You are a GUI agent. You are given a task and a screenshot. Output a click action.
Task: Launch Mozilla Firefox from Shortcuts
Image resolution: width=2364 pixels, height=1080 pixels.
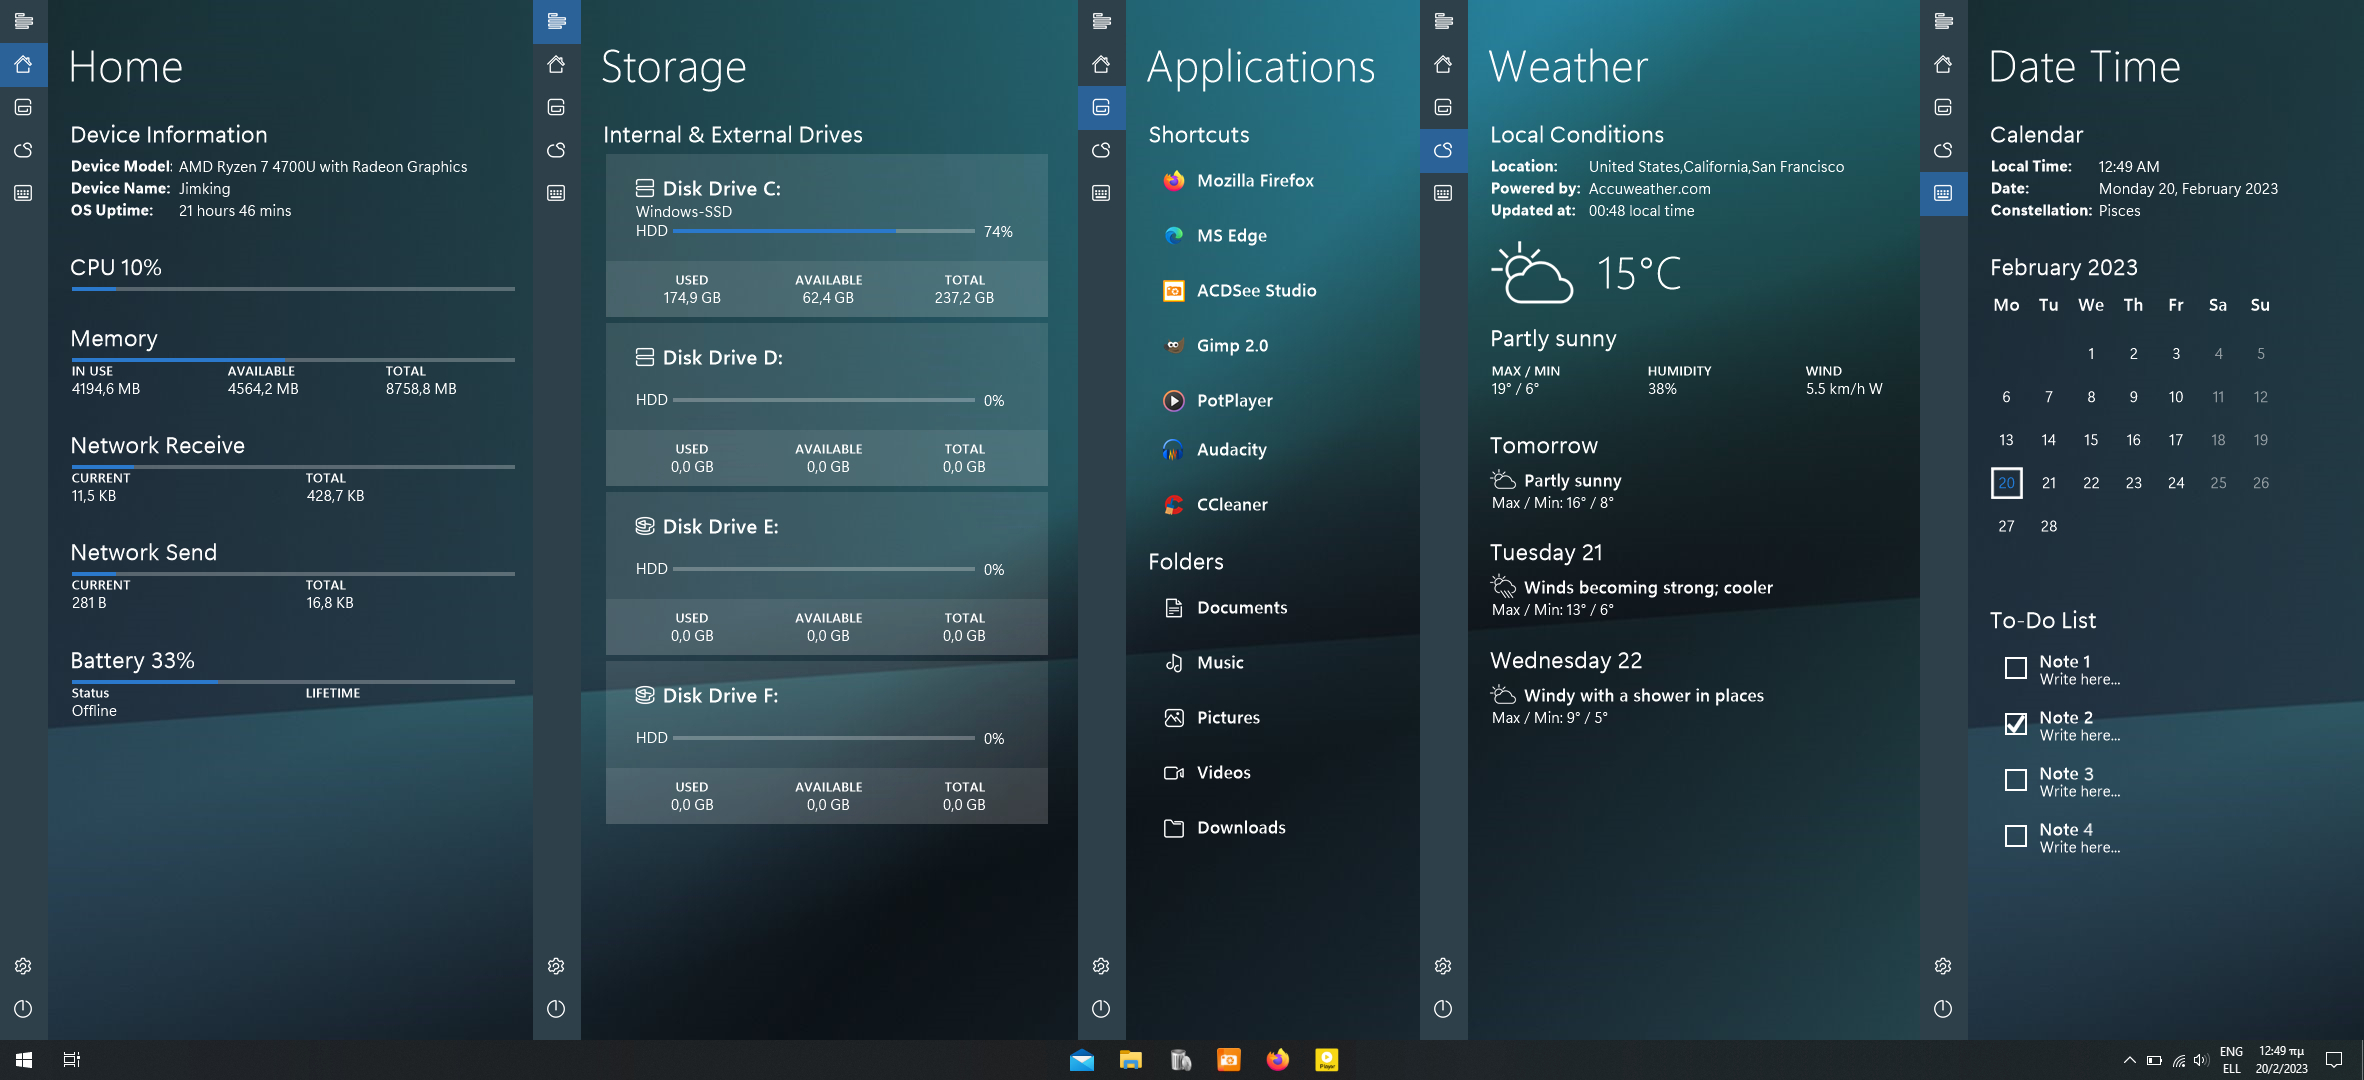click(1255, 180)
